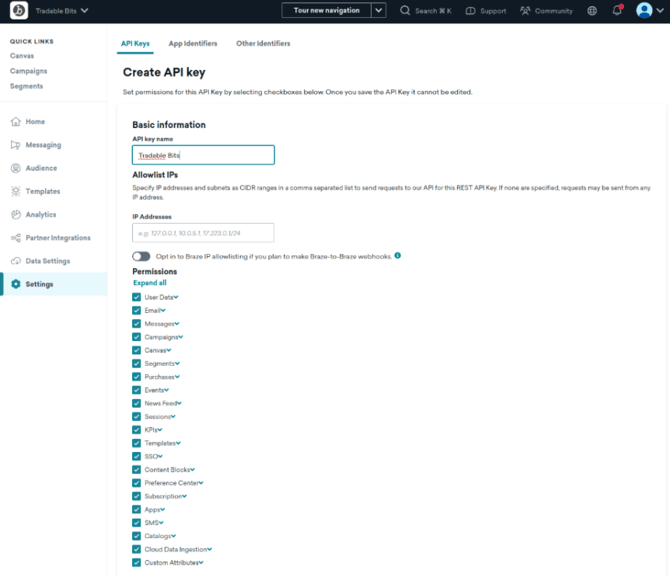Open Messaging from sidebar icon

click(16, 145)
